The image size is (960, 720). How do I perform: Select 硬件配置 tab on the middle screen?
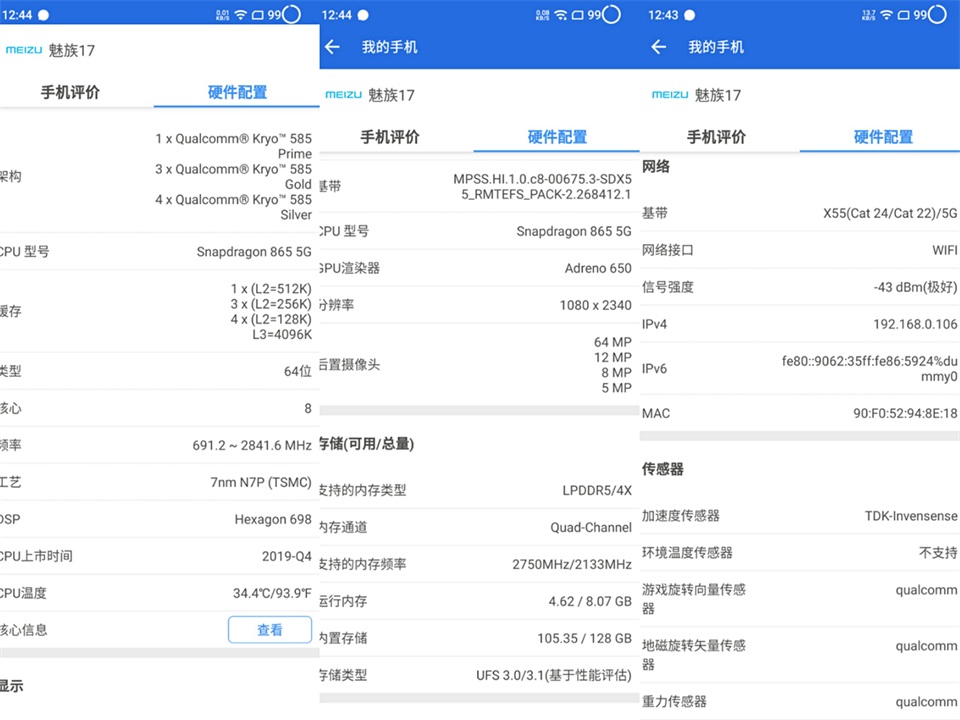pyautogui.click(x=557, y=137)
